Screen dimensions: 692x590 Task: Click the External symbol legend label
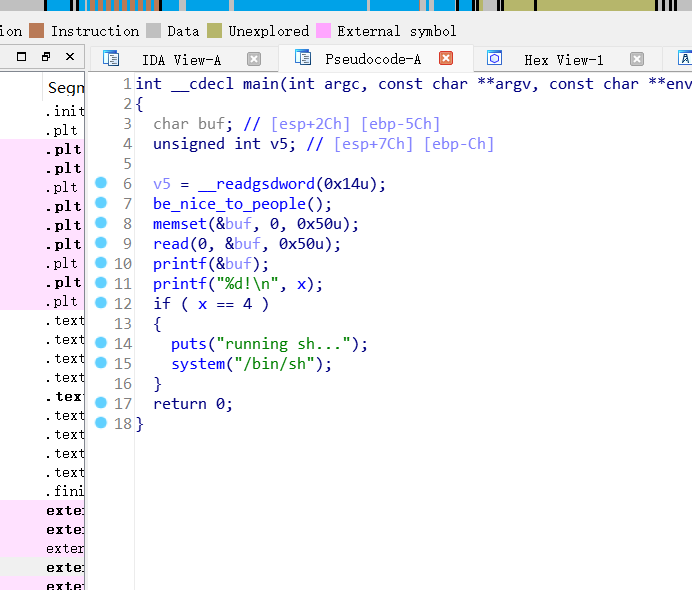(x=396, y=31)
